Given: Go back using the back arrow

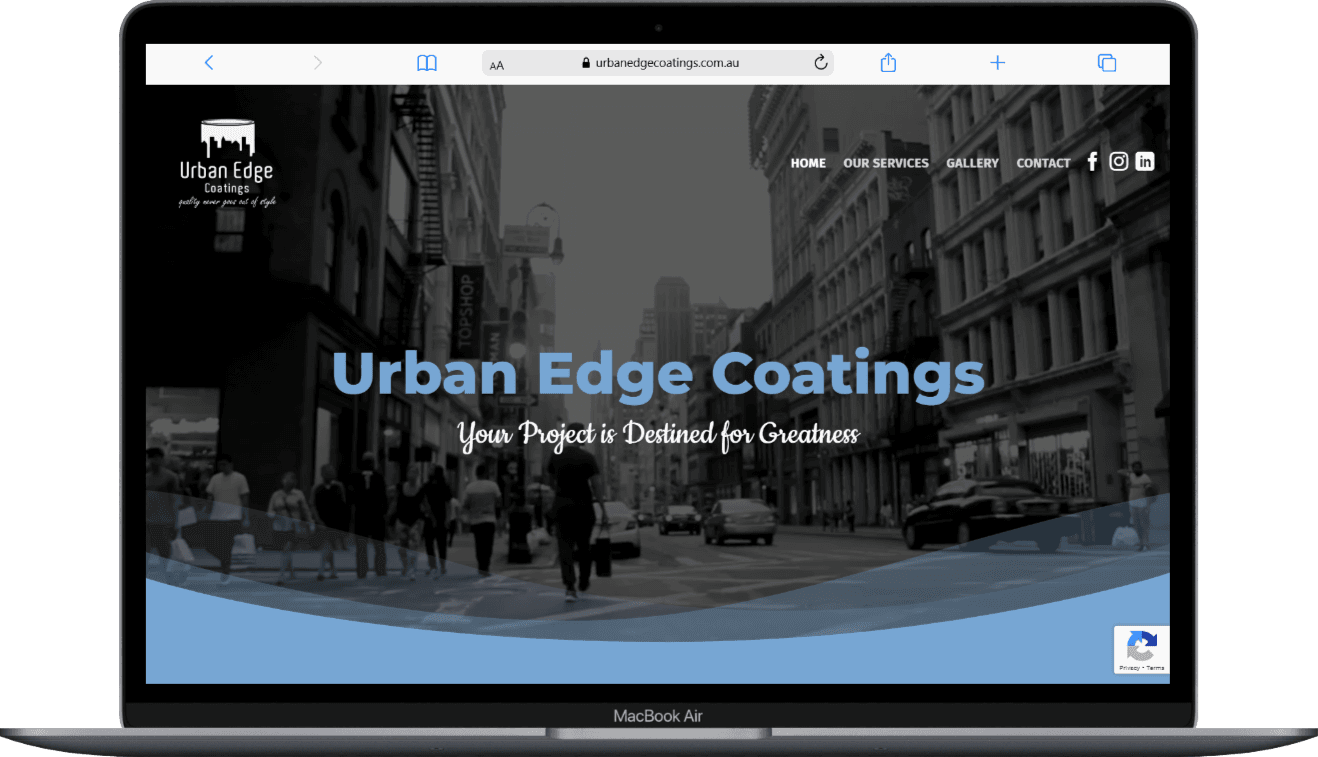Looking at the screenshot, I should click(x=209, y=62).
